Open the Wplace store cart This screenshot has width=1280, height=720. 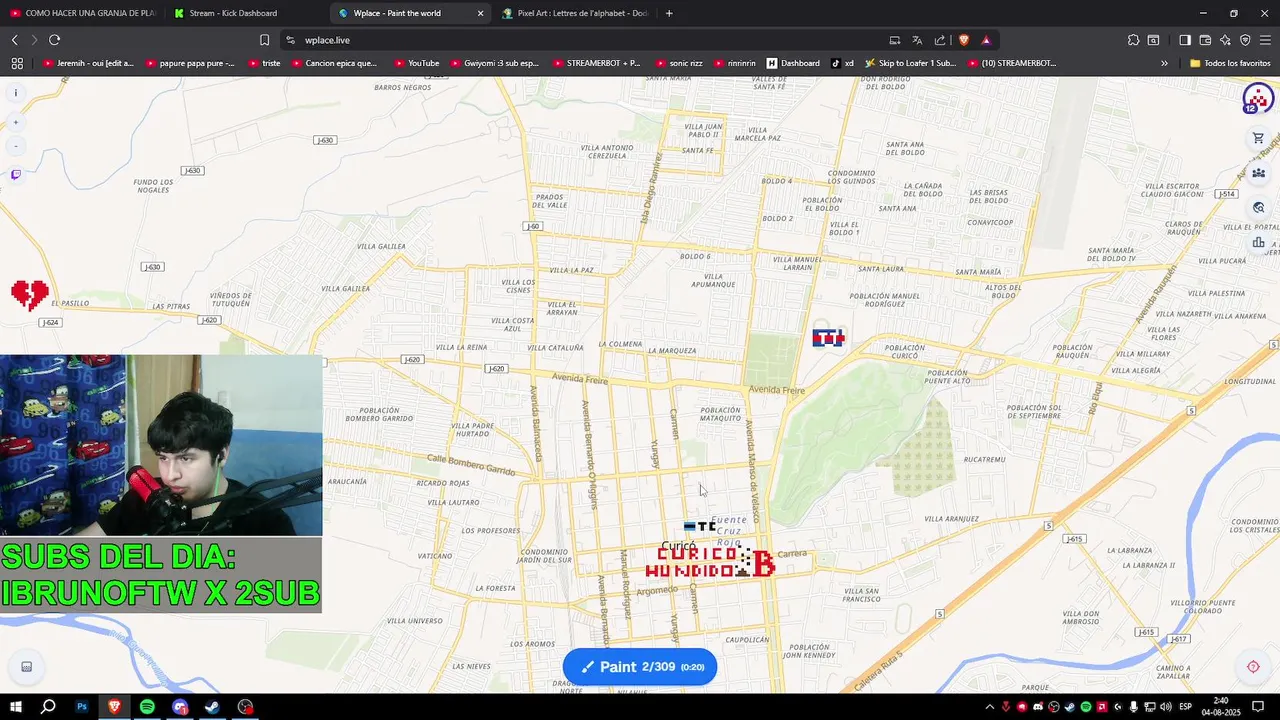[x=1258, y=138]
